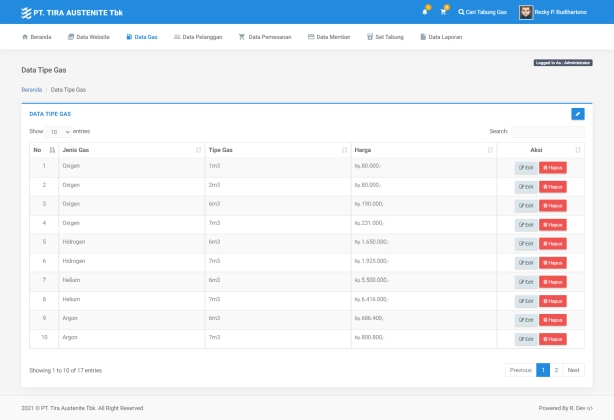Click the user avatar picture
The height and width of the screenshot is (420, 614).
(526, 12)
